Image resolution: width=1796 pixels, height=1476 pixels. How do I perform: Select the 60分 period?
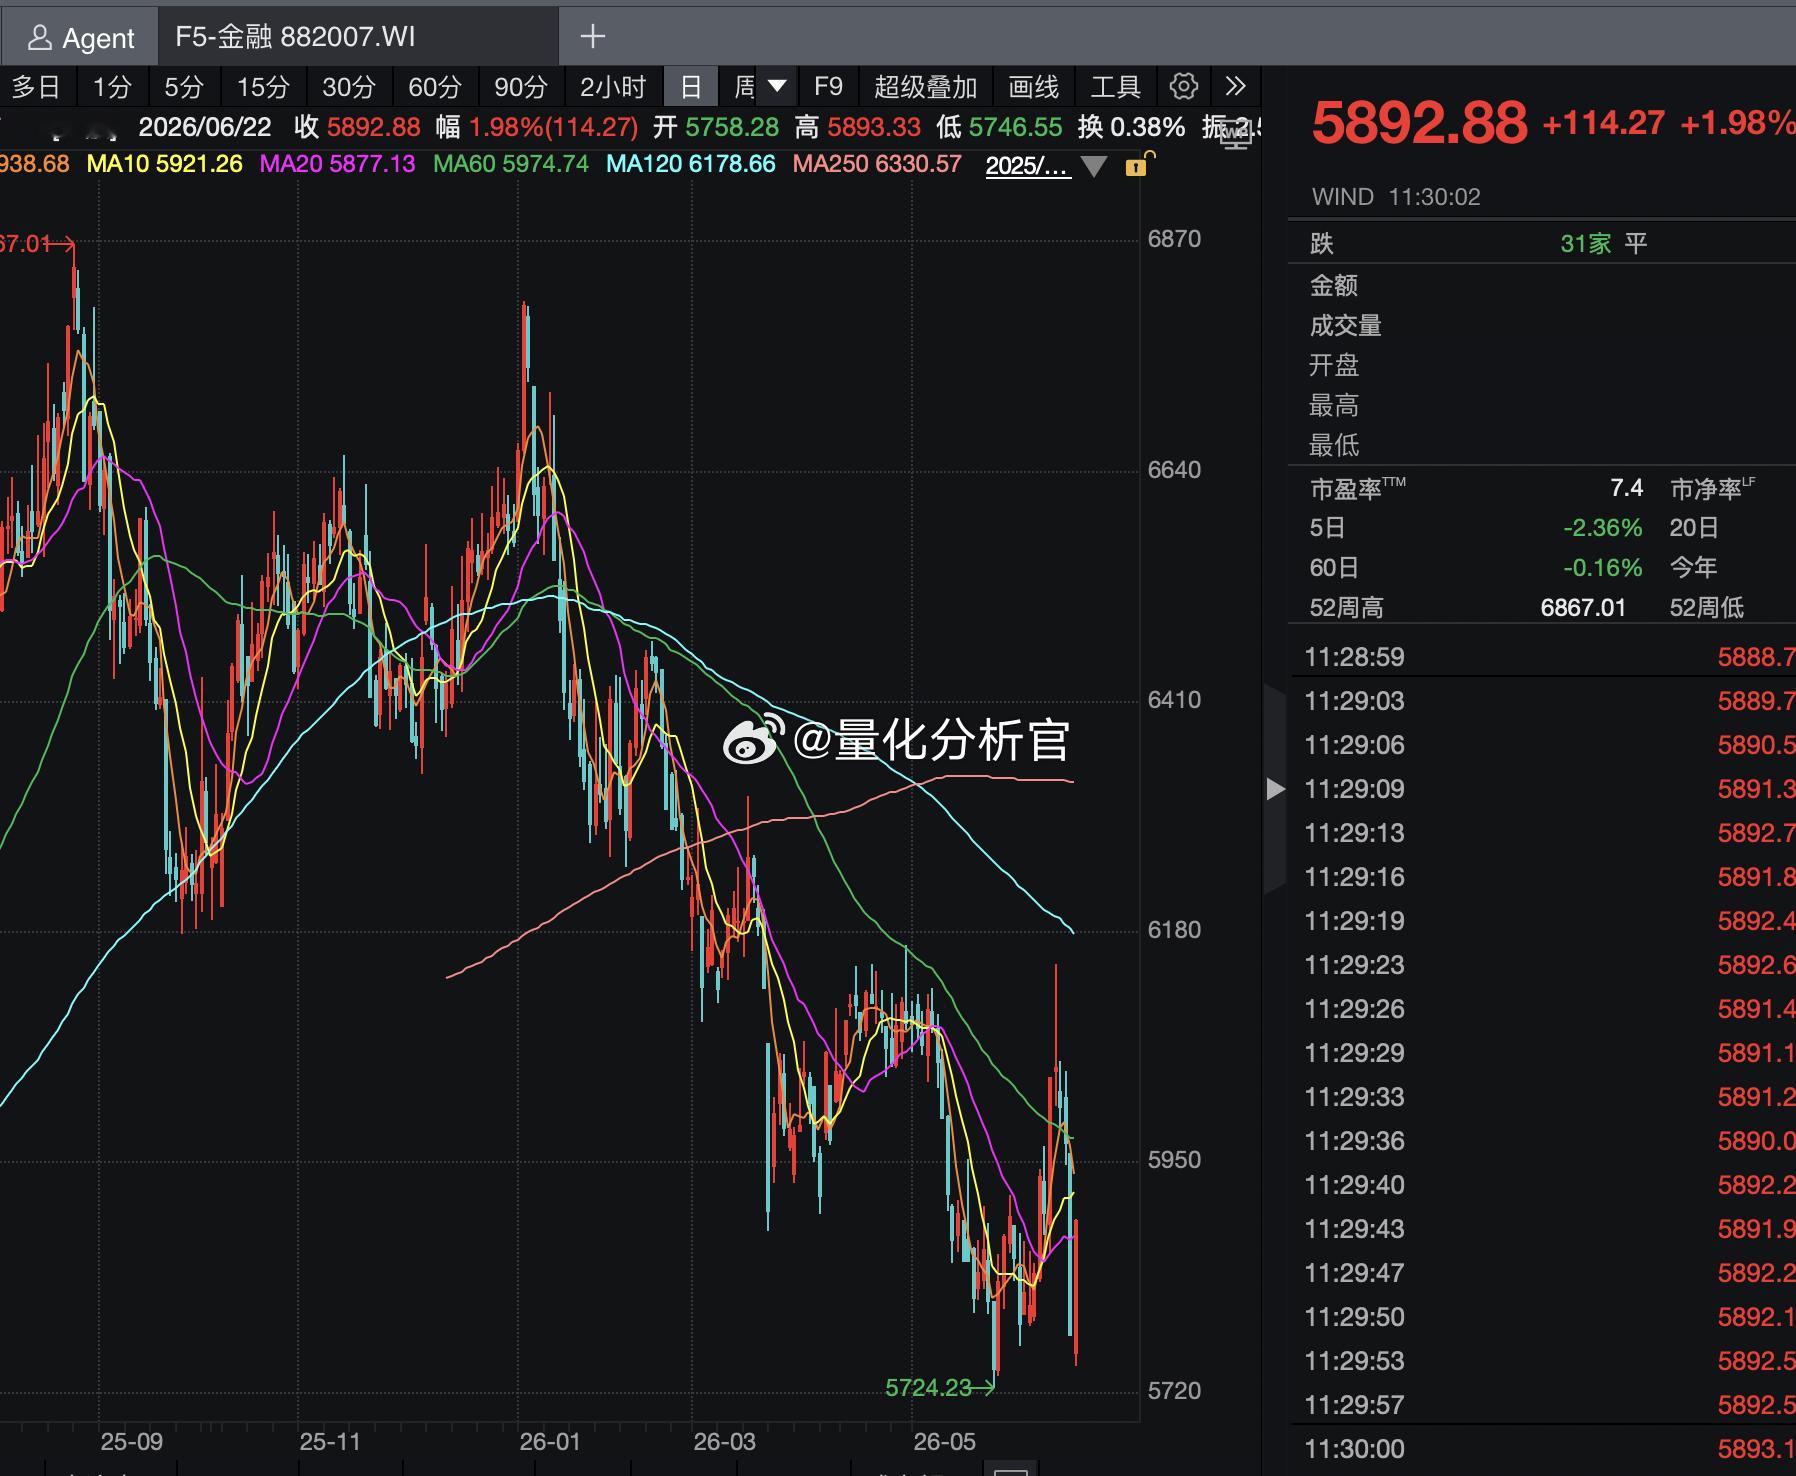(x=434, y=87)
